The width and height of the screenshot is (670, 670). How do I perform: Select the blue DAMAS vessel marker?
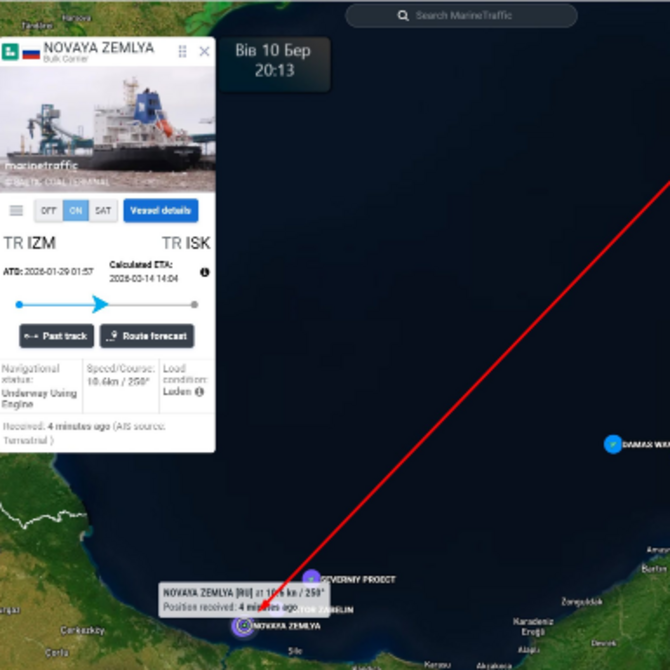[x=613, y=444]
